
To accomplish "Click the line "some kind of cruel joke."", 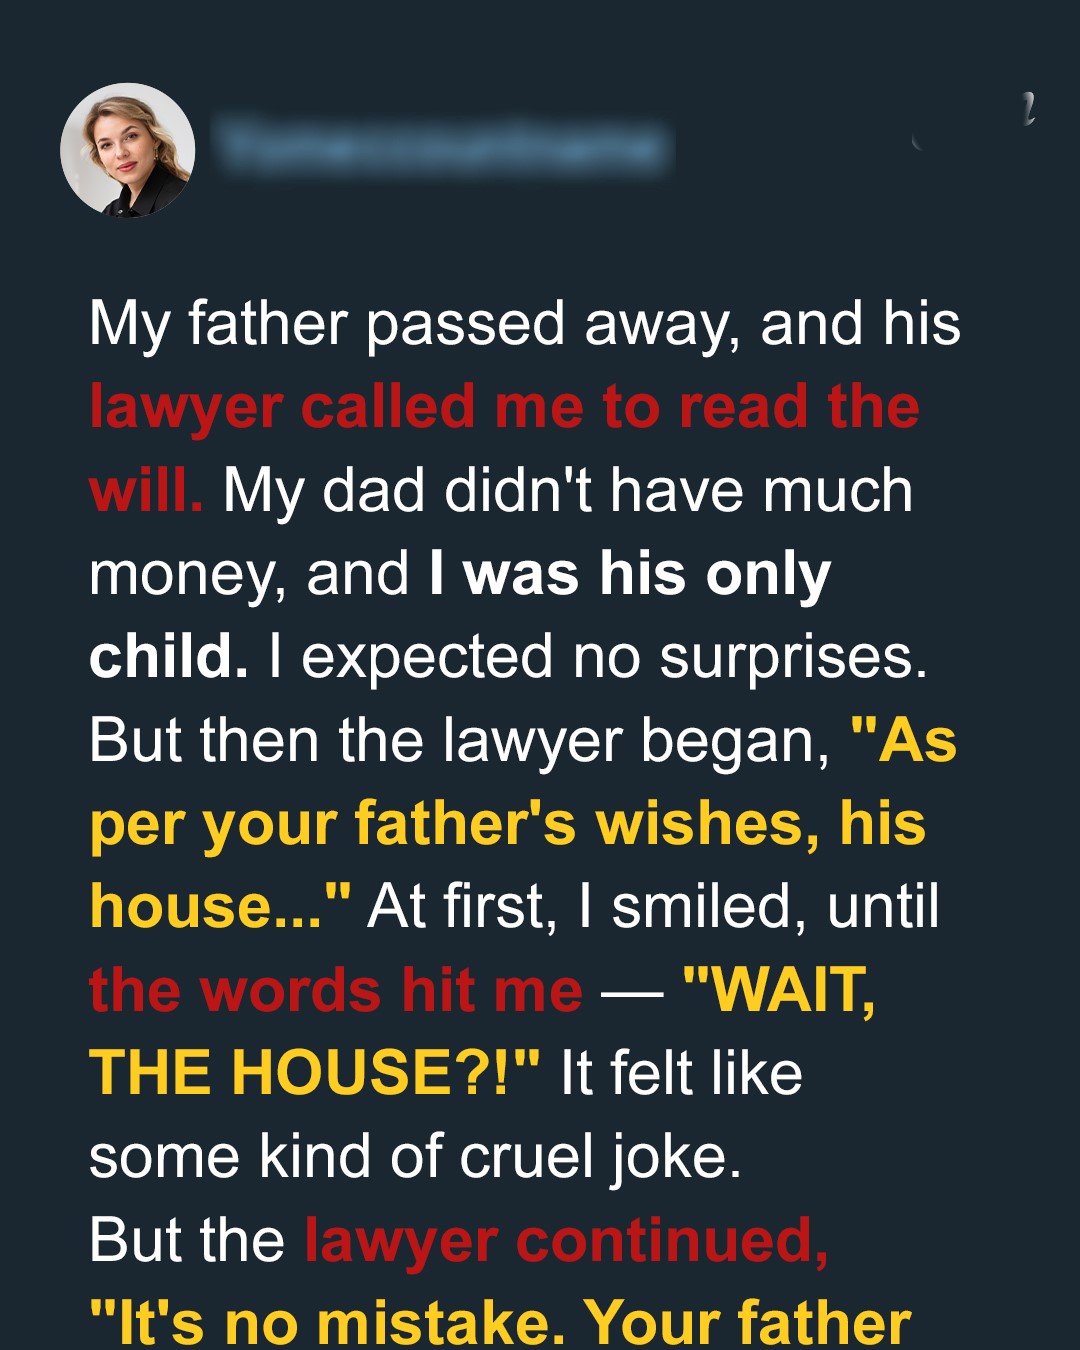I will (x=415, y=1157).
